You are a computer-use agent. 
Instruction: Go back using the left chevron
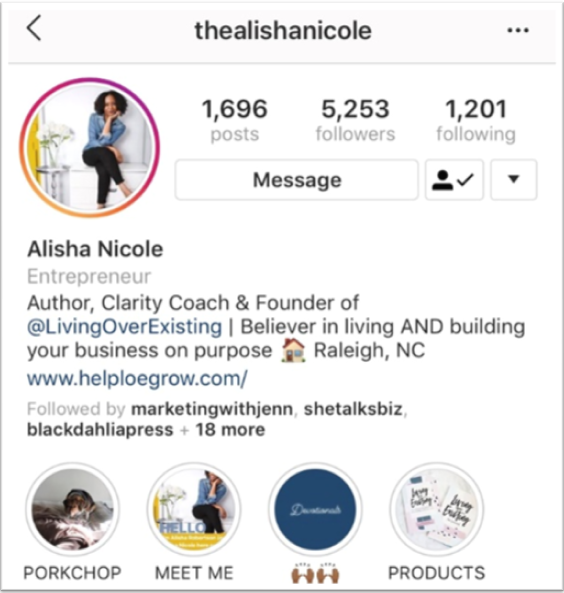coord(34,28)
